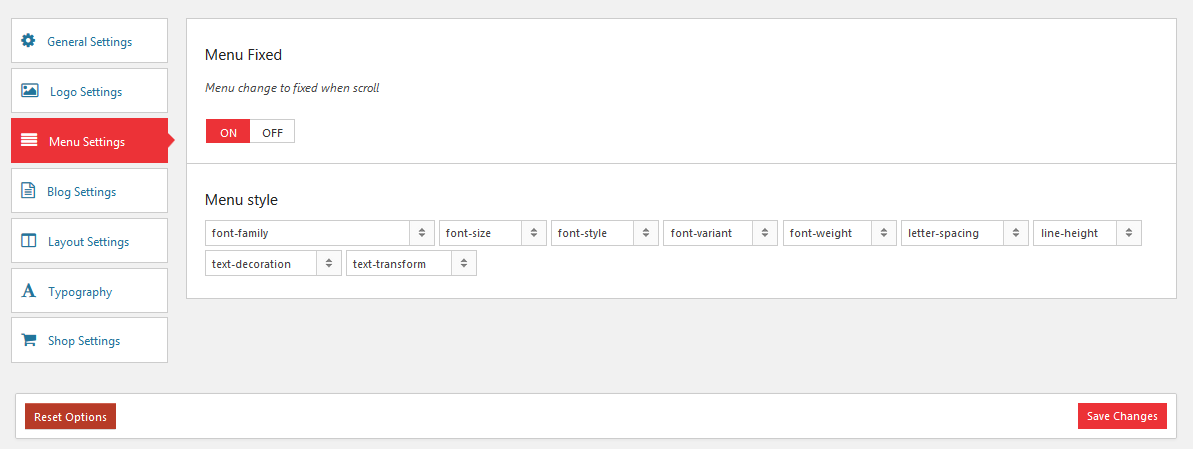Open the text-transform dropdown
Image resolution: width=1193 pixels, height=449 pixels.
click(x=411, y=263)
